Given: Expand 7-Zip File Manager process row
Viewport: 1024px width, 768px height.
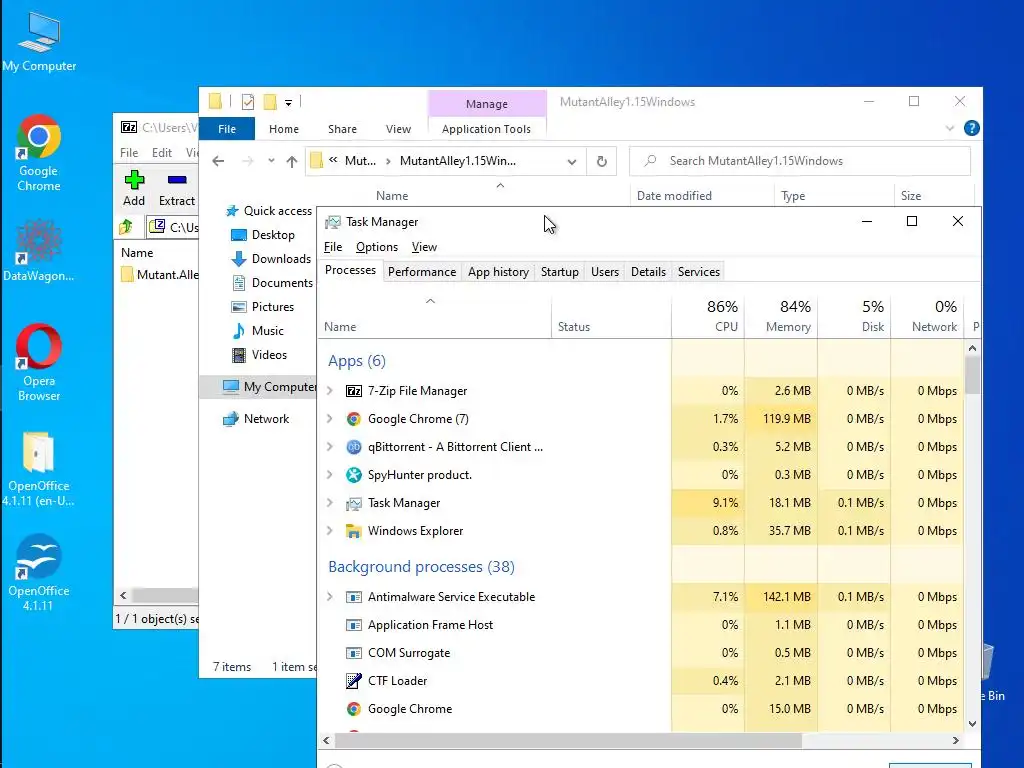Looking at the screenshot, I should click(x=330, y=391).
